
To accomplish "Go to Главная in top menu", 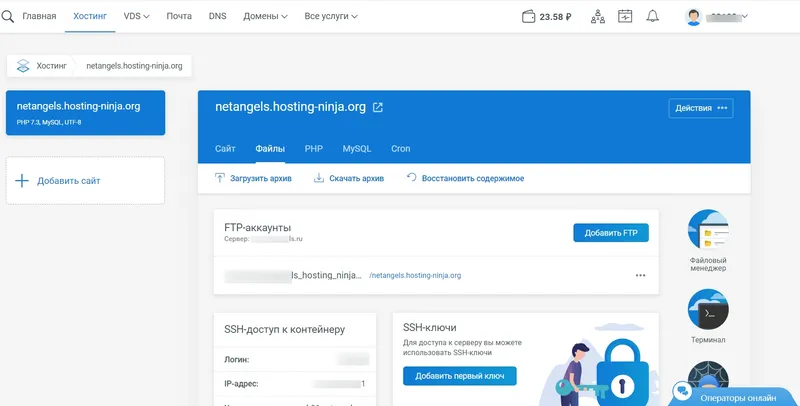I will click(39, 16).
